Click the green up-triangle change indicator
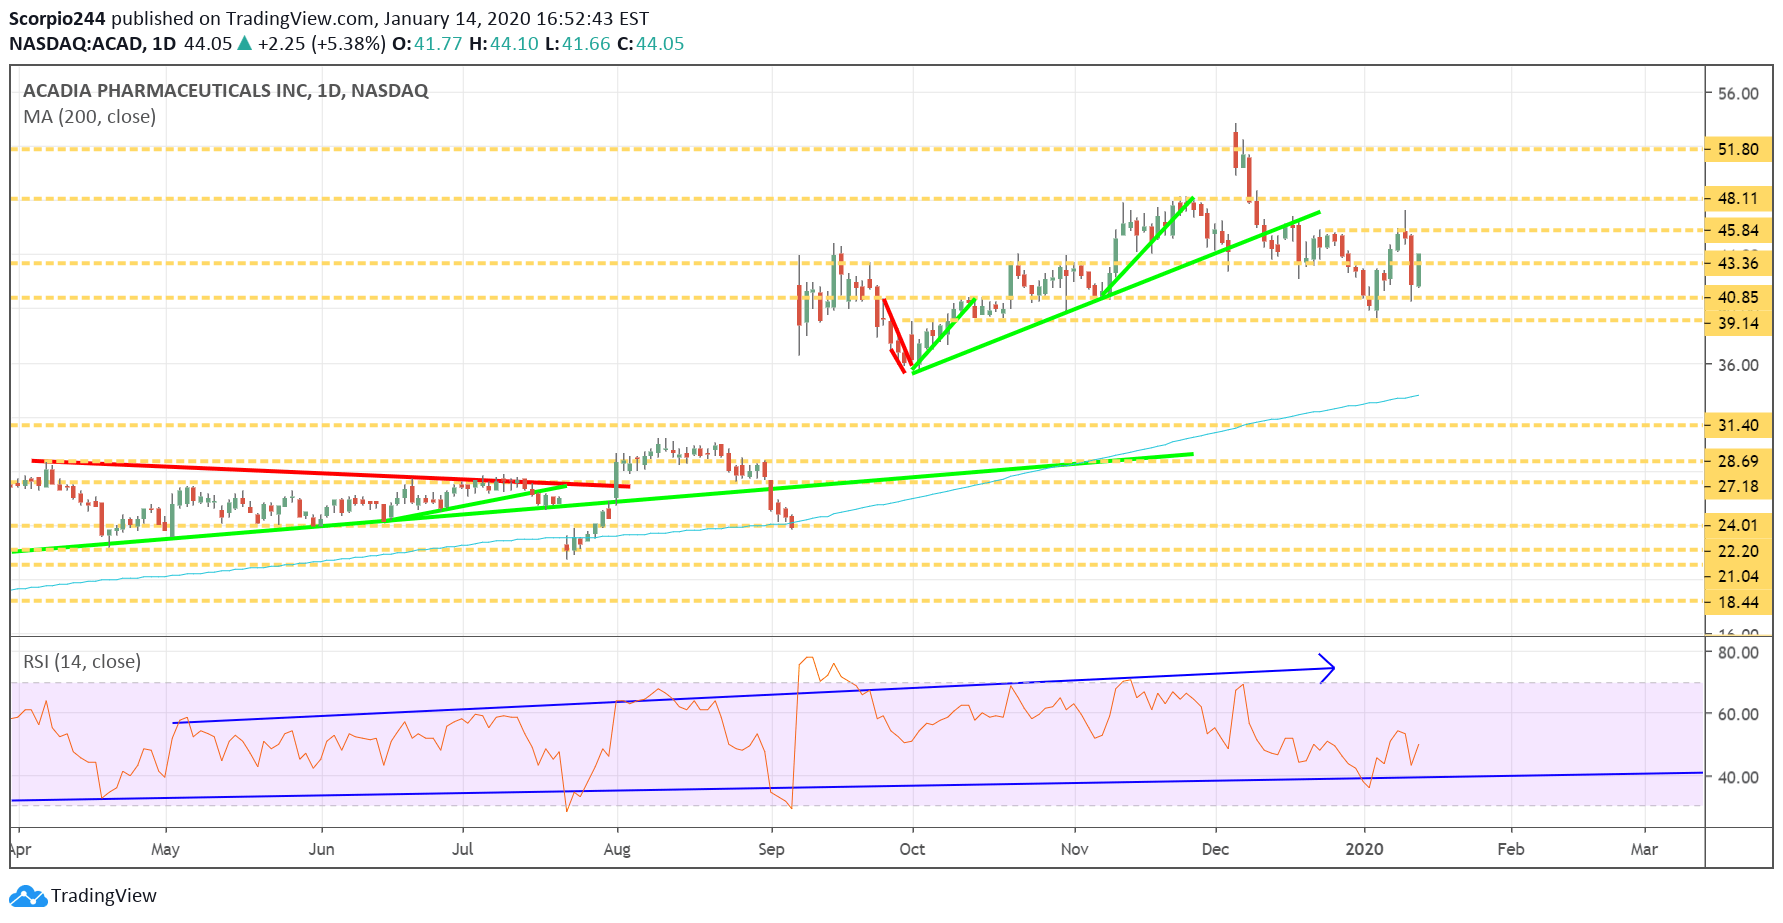Viewport: 1783px width, 923px height. 244,43
